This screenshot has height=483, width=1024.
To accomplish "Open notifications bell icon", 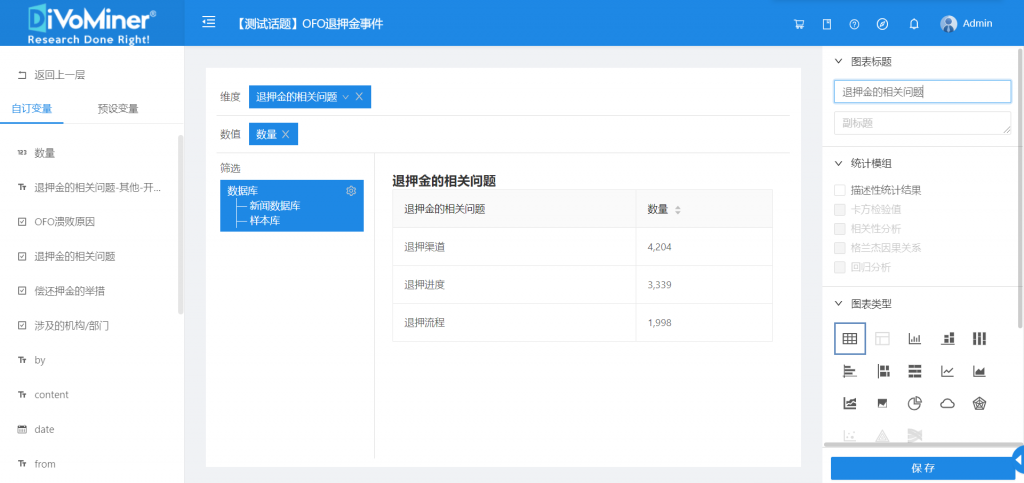I will tap(914, 24).
